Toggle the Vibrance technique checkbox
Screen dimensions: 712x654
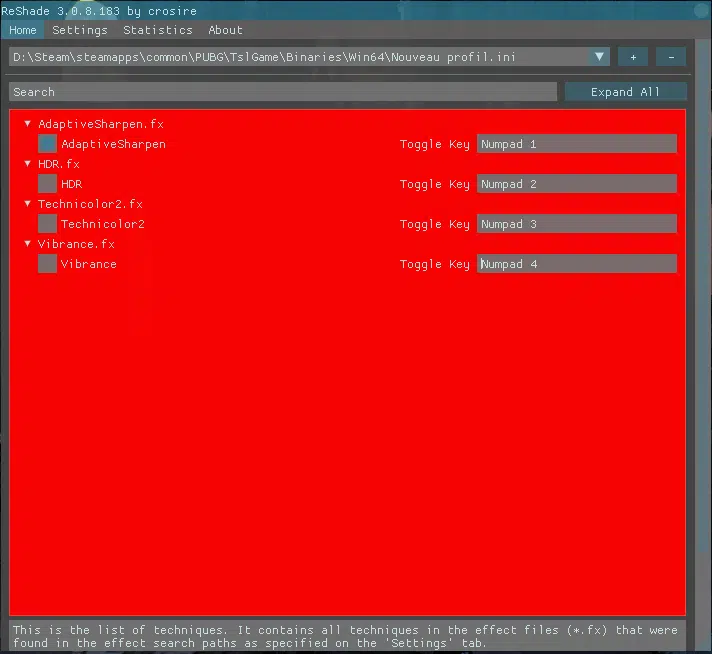[47, 264]
